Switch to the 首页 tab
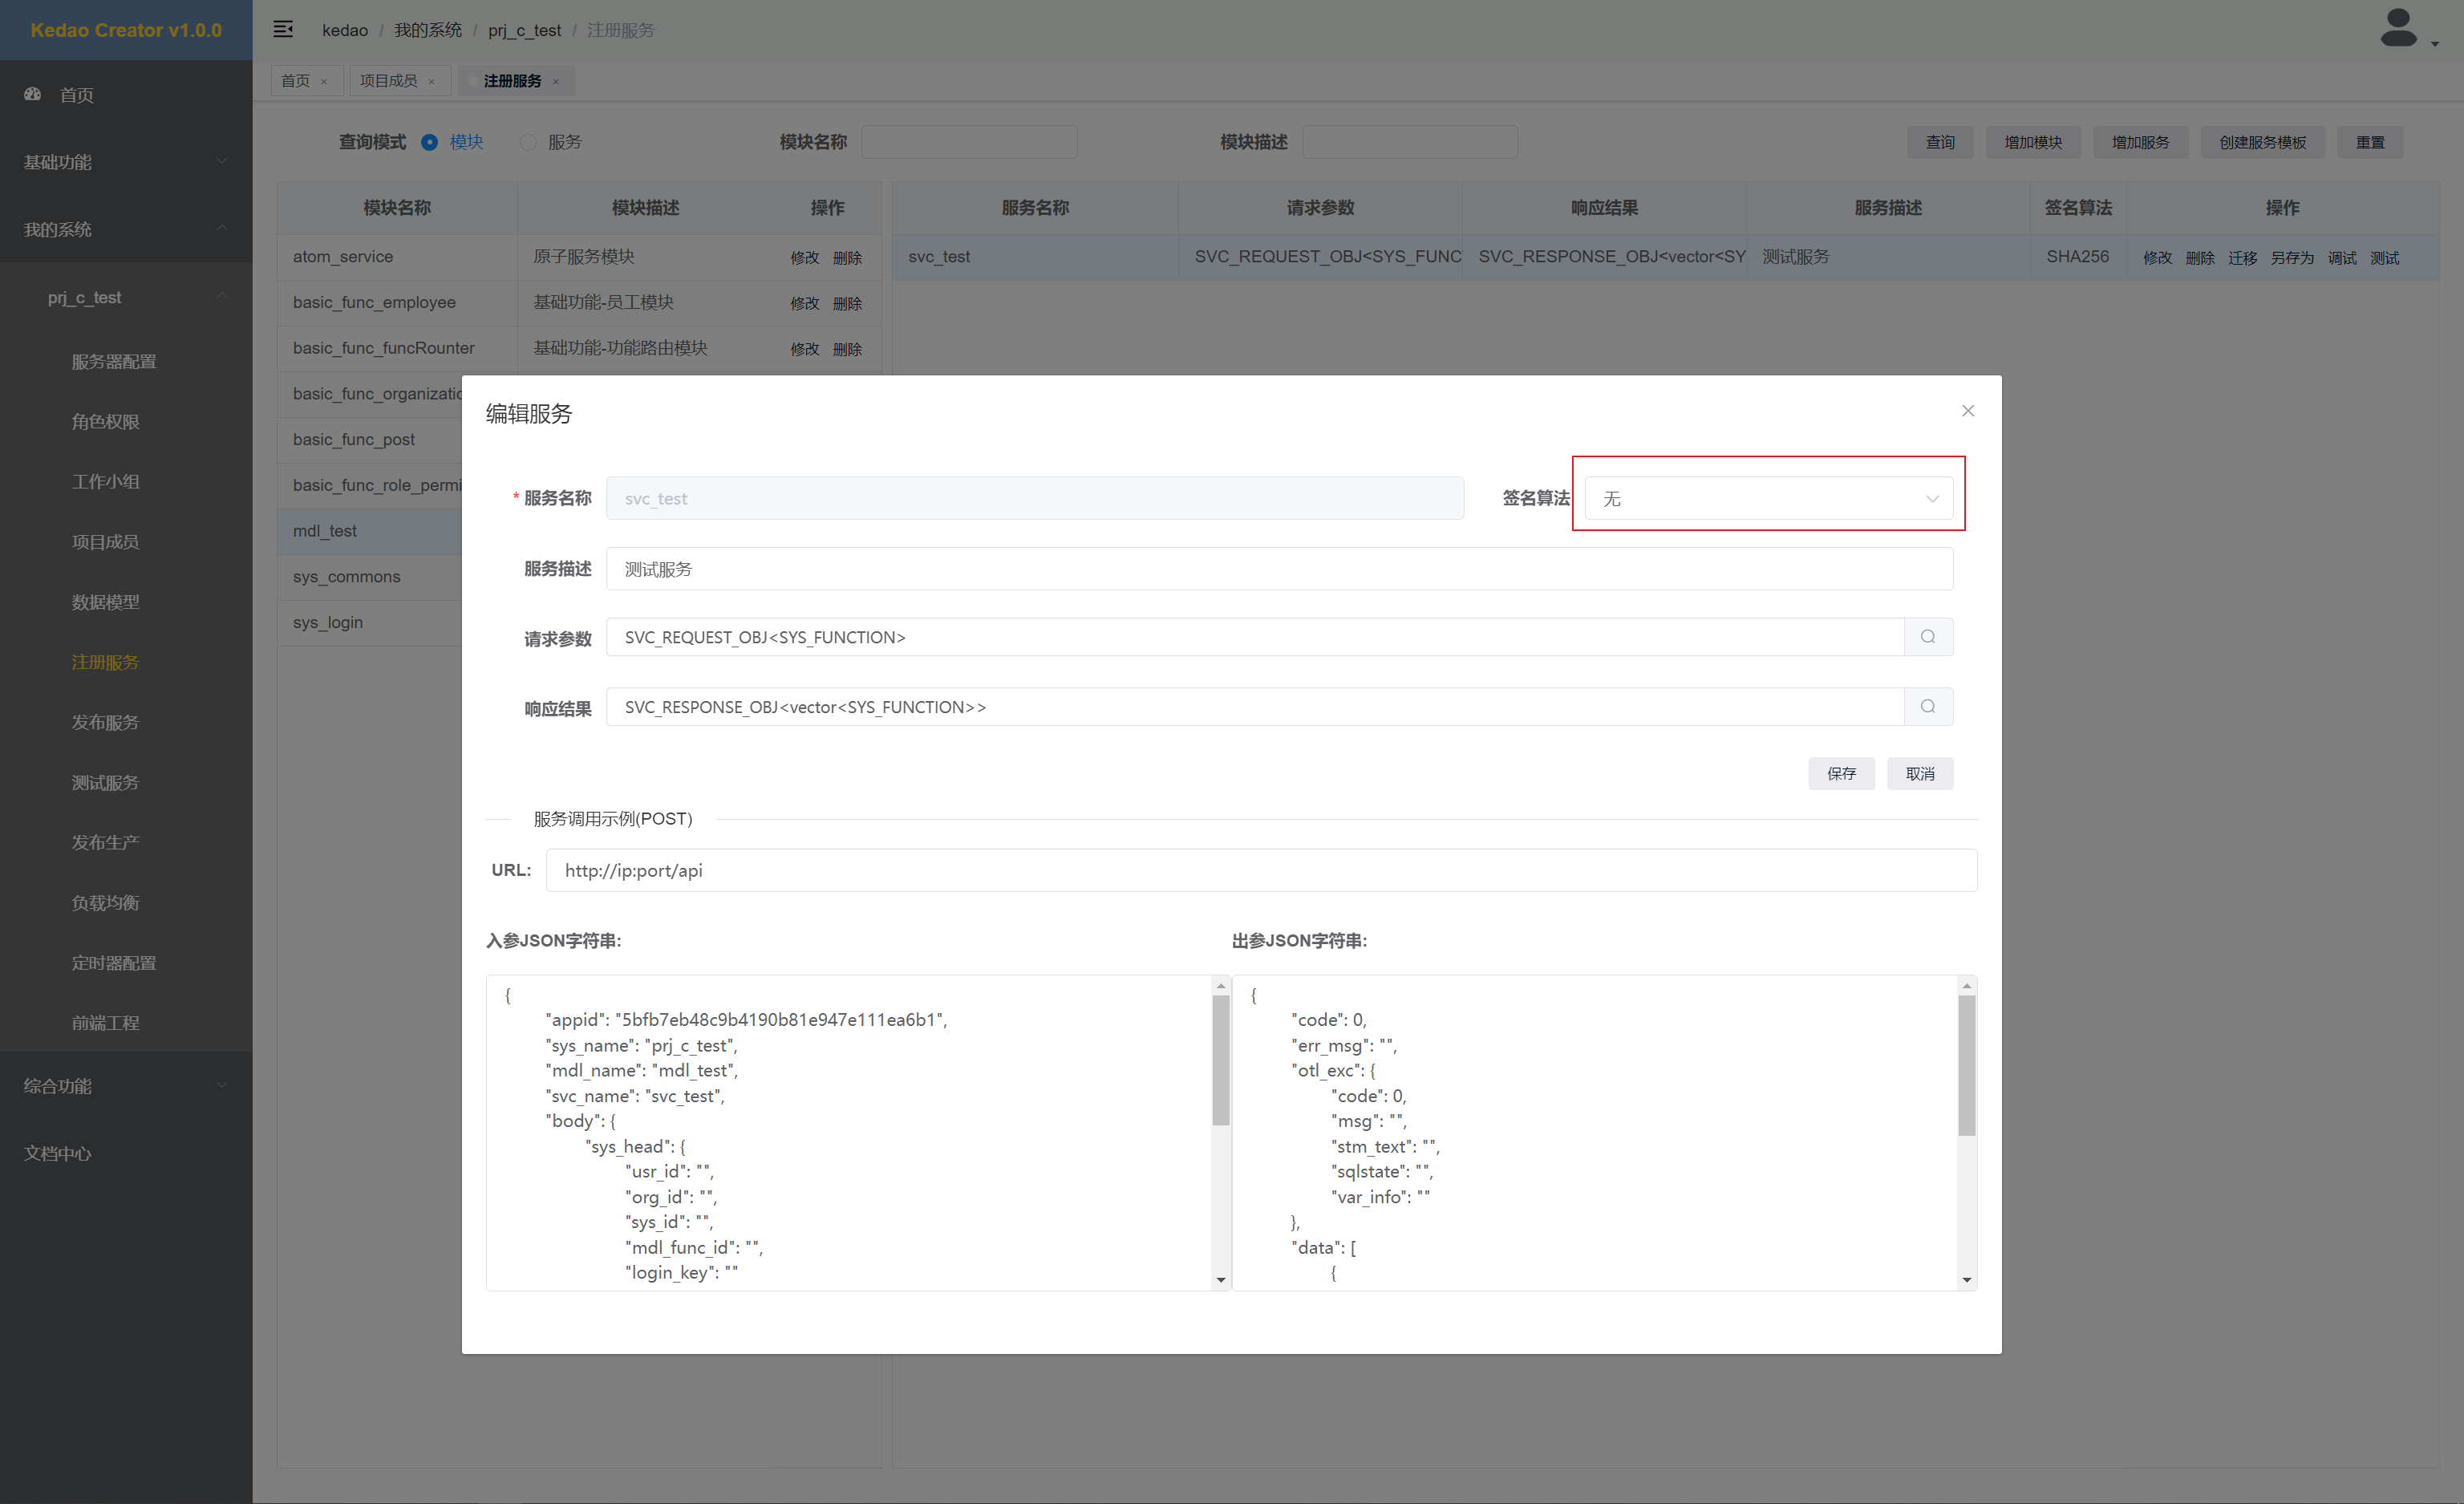The height and width of the screenshot is (1504, 2464). 295,81
